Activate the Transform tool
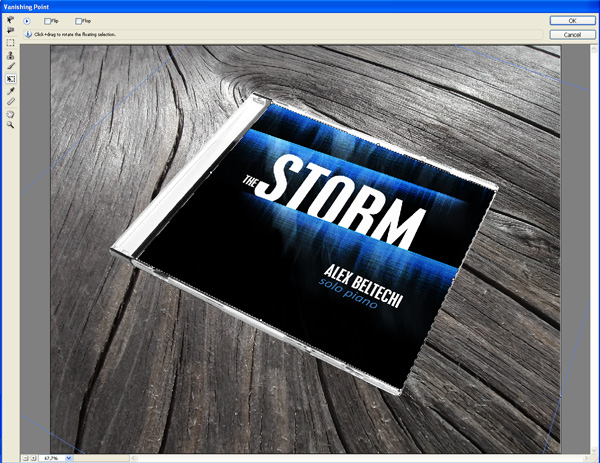 pos(10,79)
